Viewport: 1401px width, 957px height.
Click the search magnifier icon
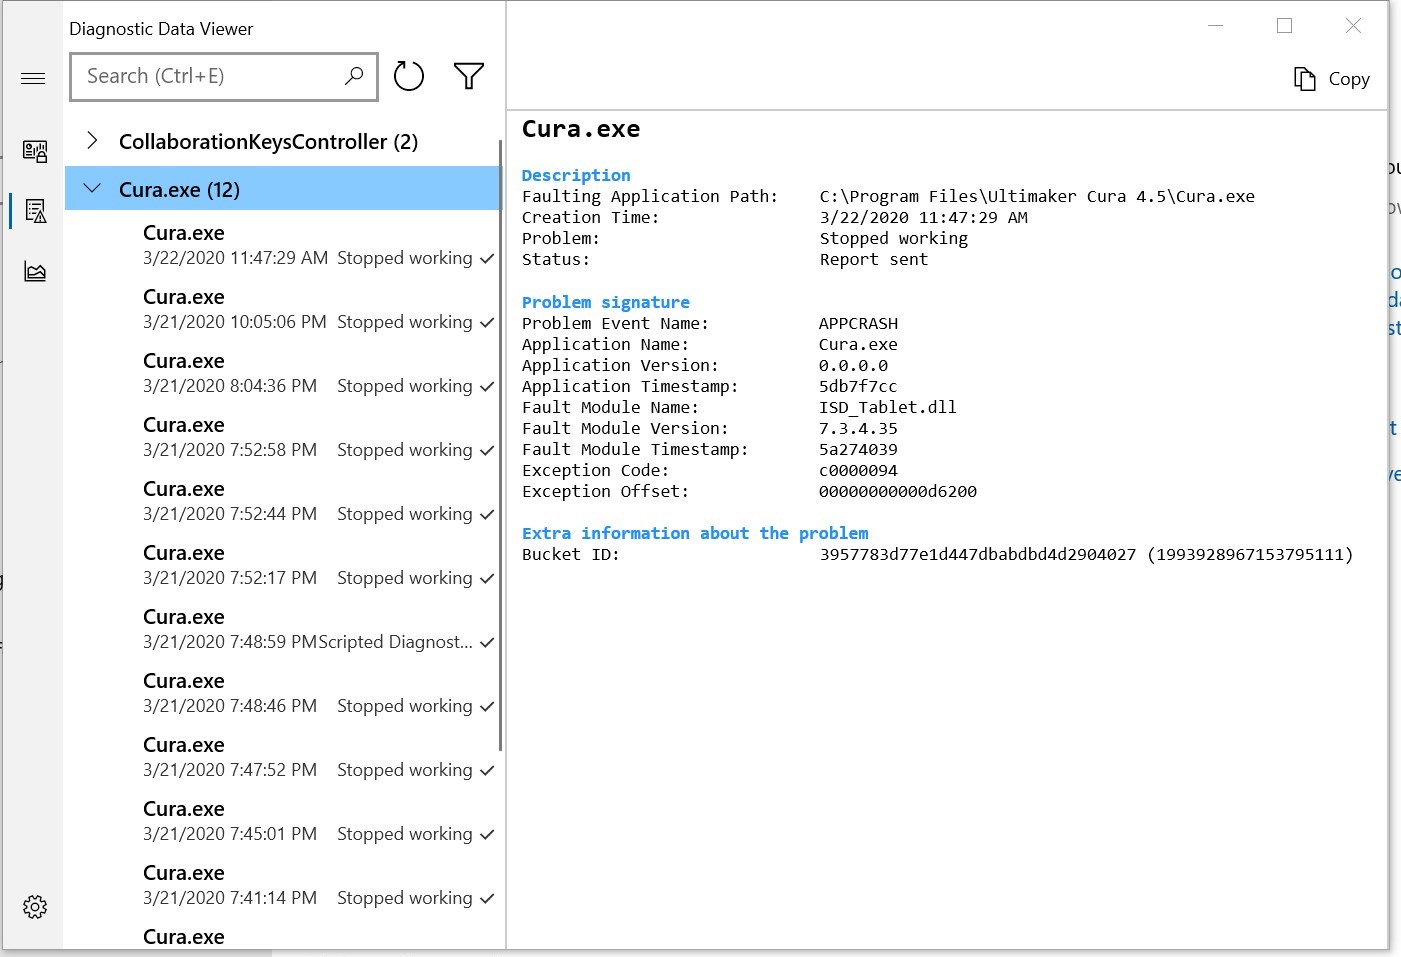[354, 75]
